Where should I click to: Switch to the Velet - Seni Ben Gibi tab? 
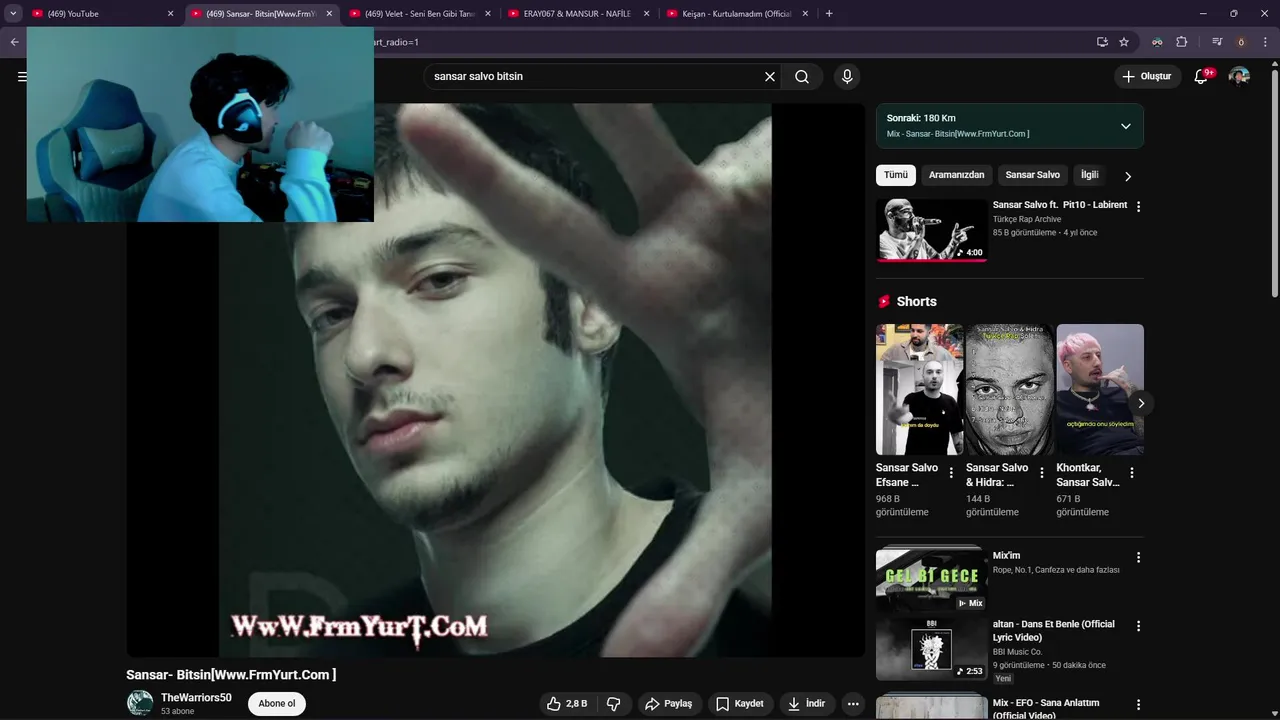(419, 14)
